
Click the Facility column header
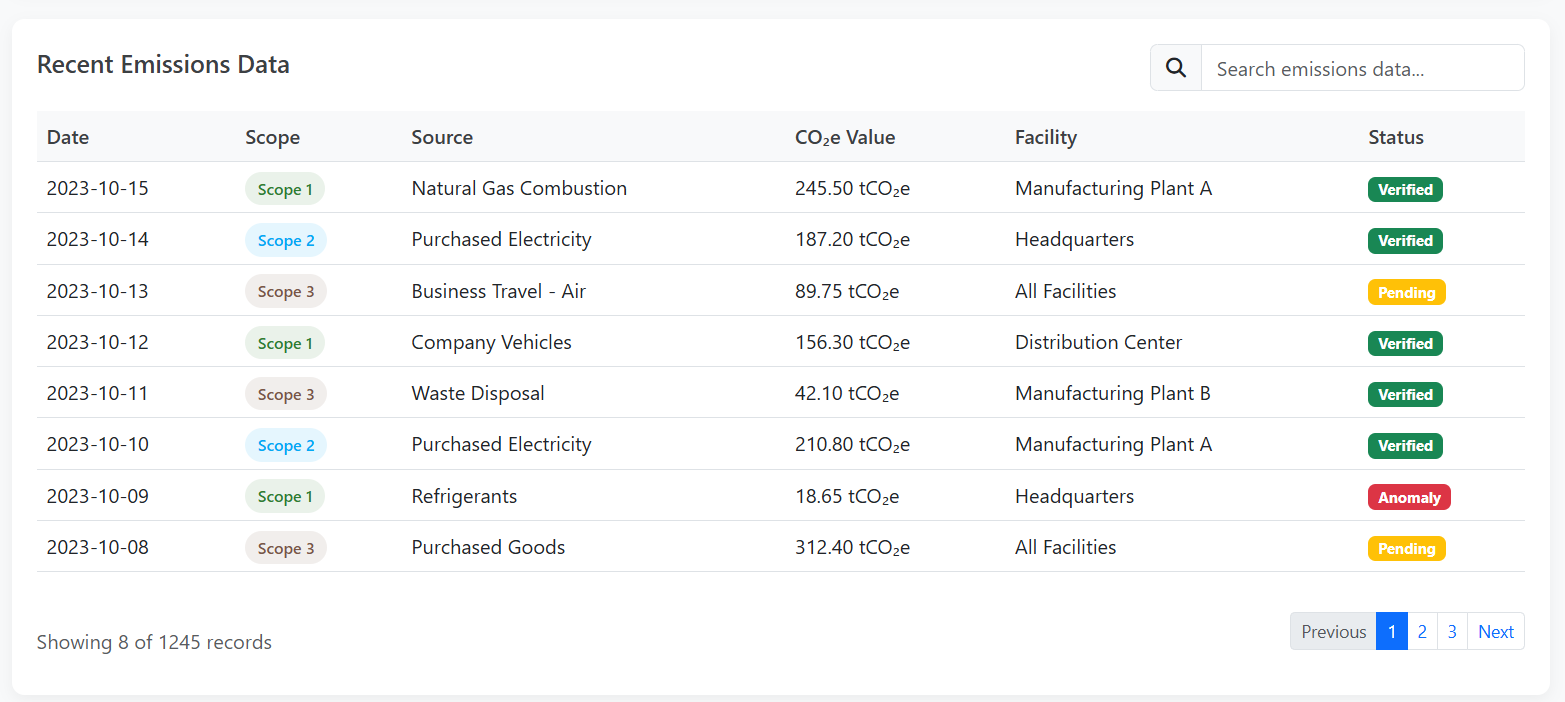pyautogui.click(x=1045, y=137)
